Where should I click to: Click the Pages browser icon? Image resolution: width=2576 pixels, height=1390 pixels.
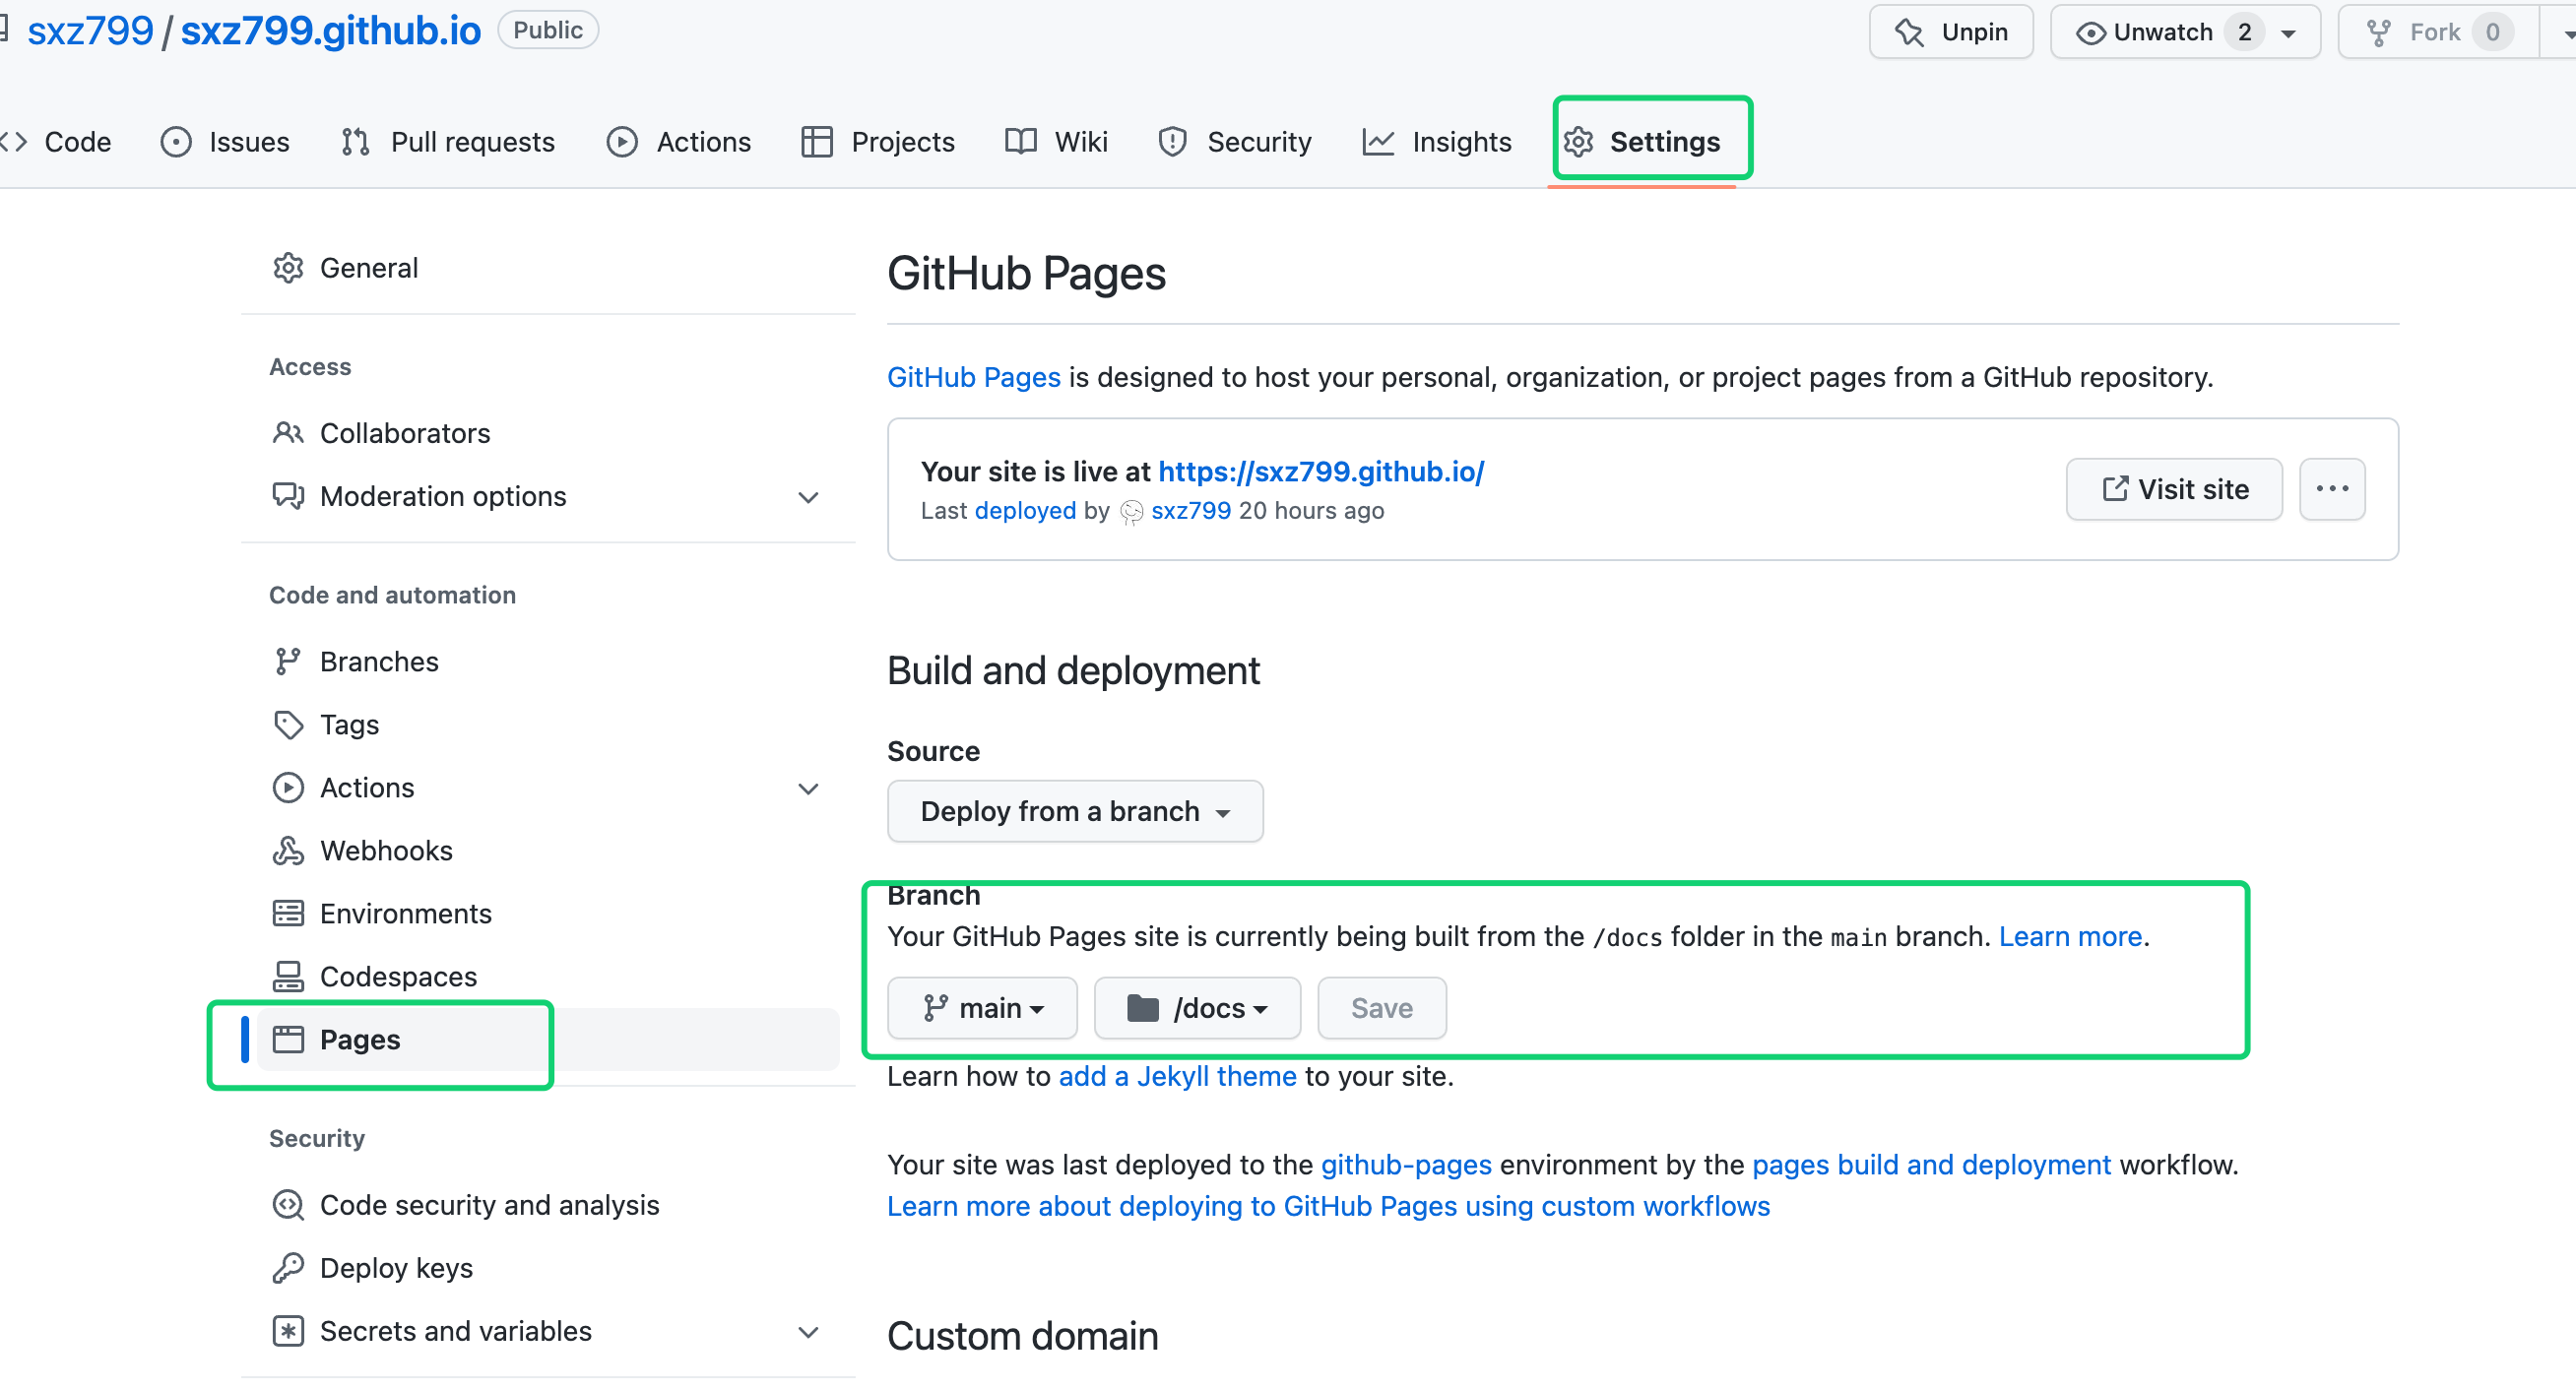288,1039
